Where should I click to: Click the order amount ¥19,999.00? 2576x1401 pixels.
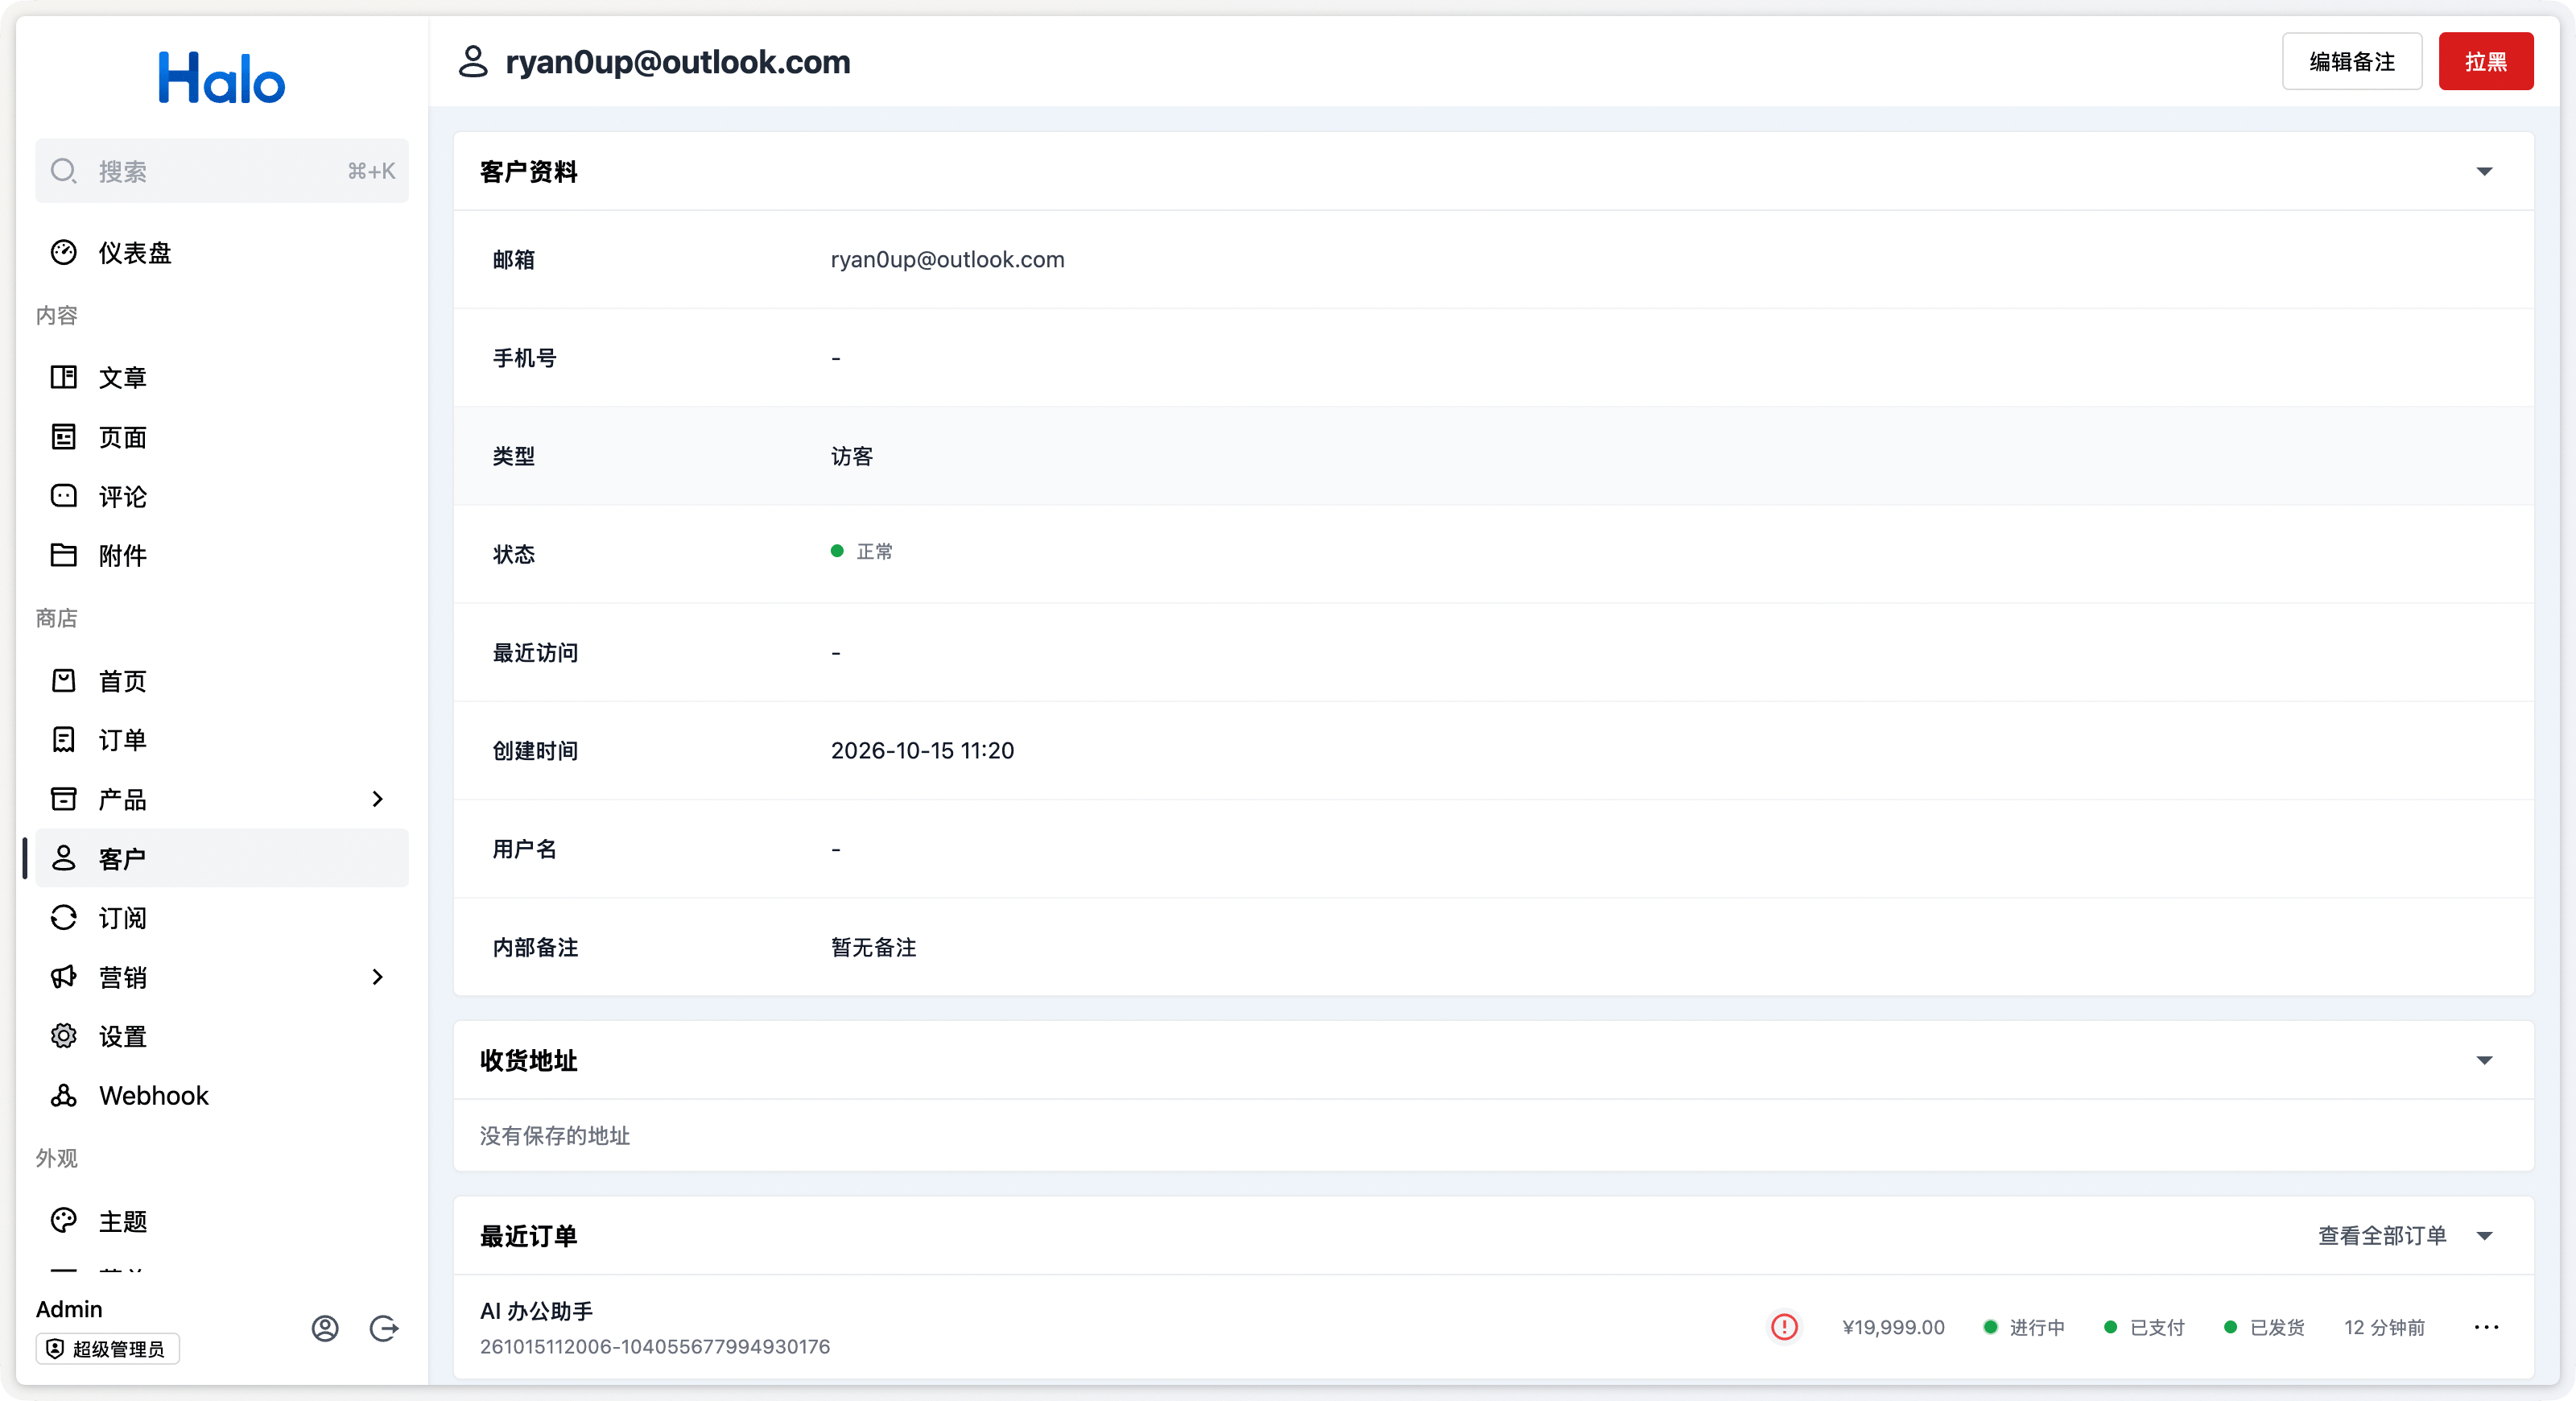click(1893, 1327)
